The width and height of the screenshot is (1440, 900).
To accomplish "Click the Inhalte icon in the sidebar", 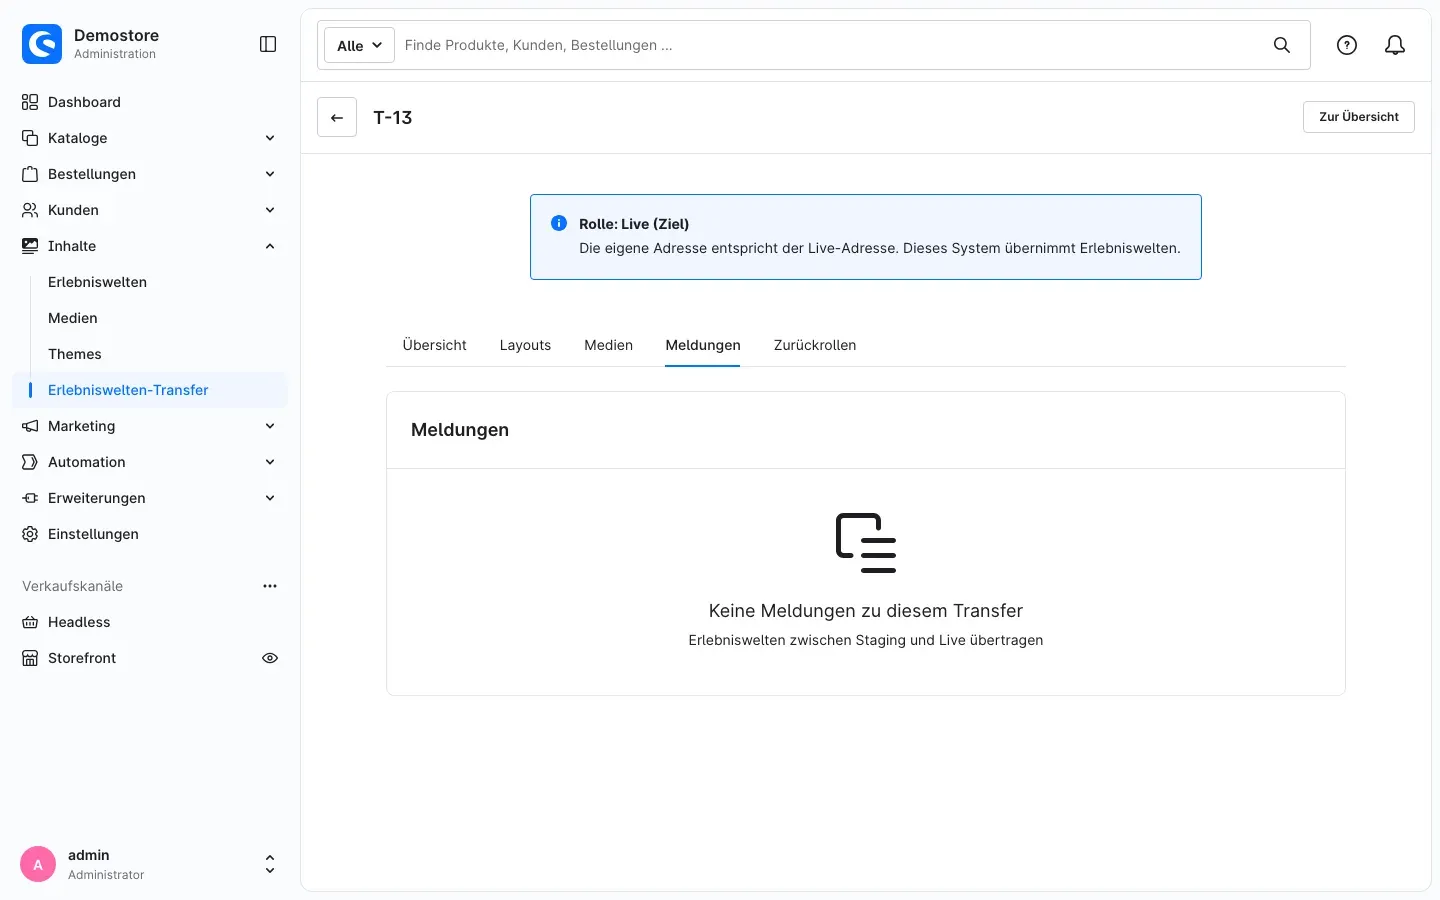I will 30,246.
